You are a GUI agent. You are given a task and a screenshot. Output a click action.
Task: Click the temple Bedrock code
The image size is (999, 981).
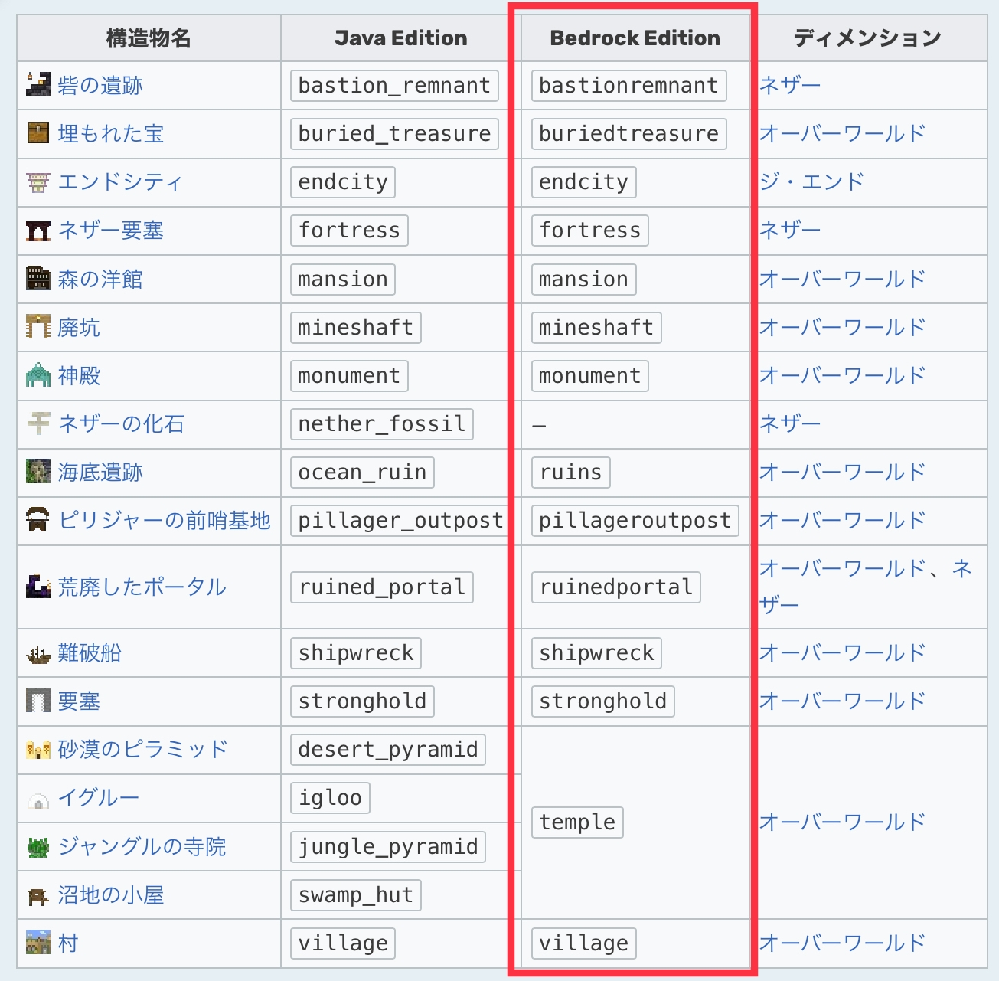(x=577, y=822)
